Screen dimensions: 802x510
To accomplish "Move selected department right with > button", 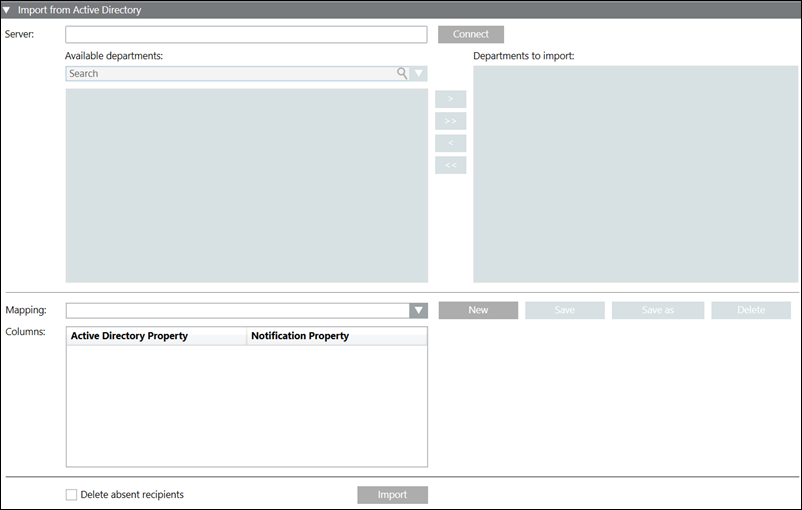I will tap(450, 99).
